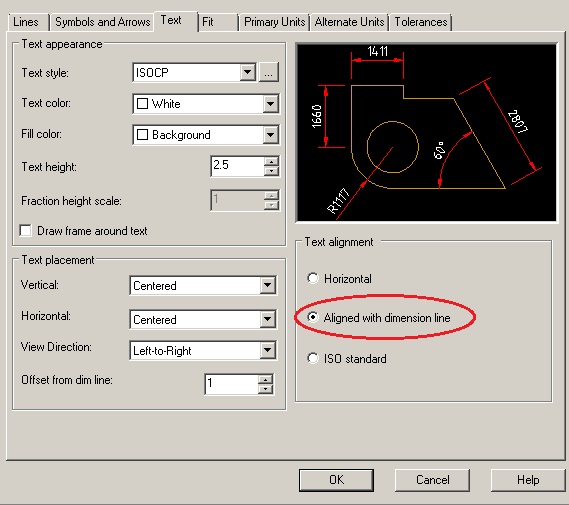Open the Symbols and Arrows tab
This screenshot has width=569, height=505.
102,22
